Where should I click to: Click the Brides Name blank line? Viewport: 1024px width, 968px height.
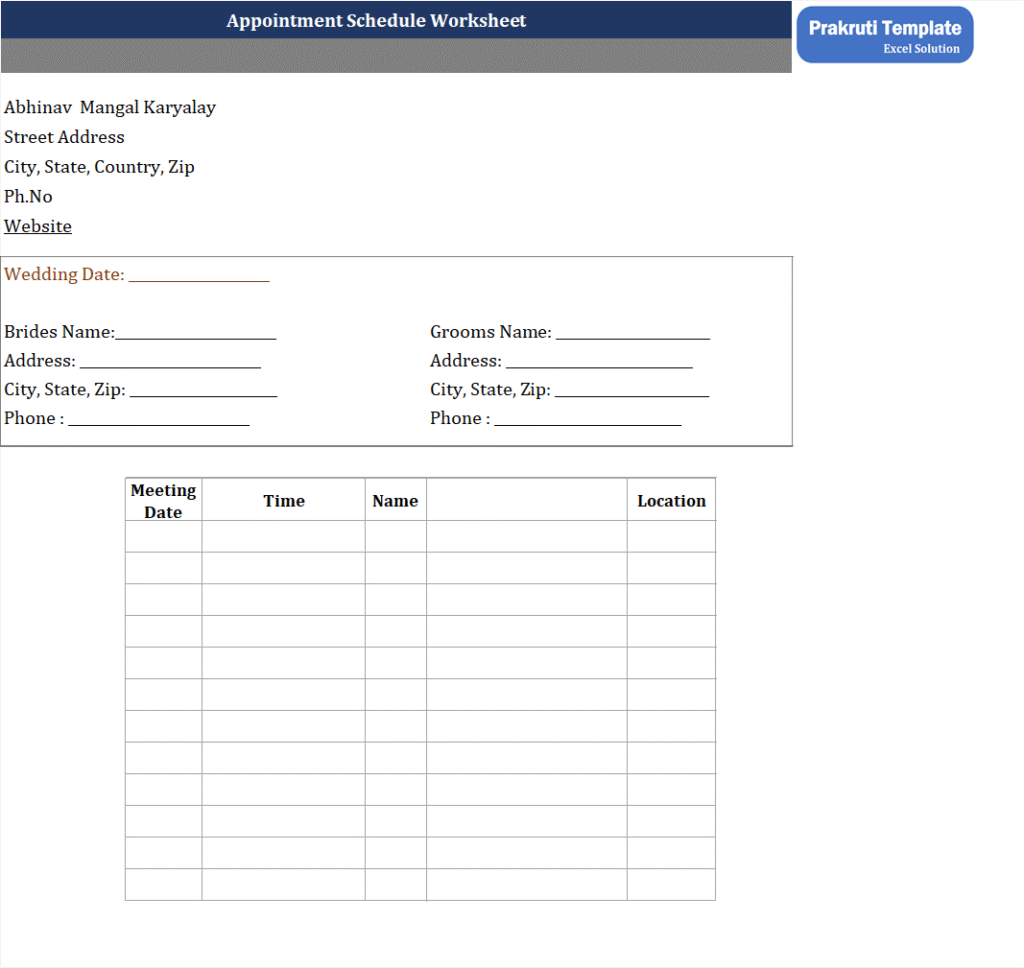(196, 333)
